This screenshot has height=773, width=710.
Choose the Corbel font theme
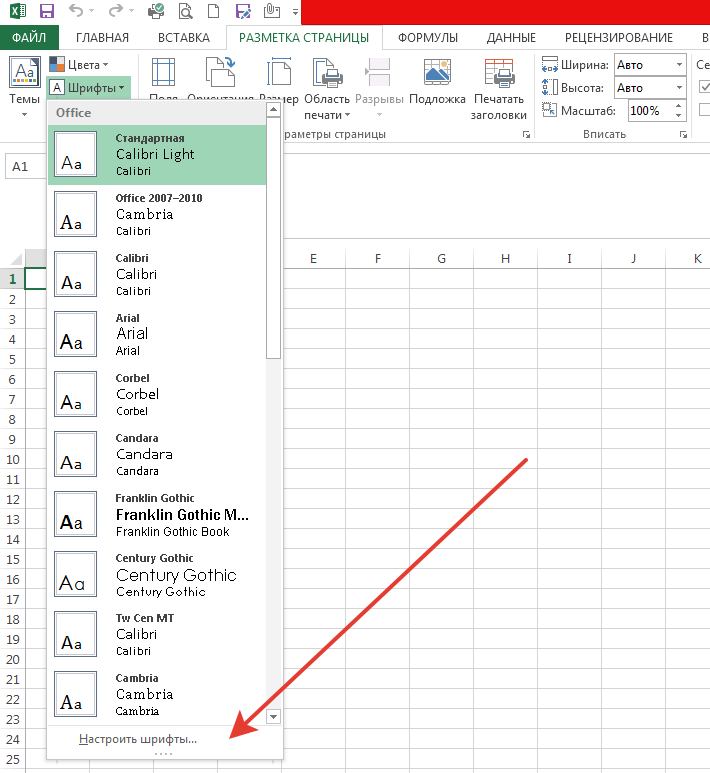[x=157, y=394]
